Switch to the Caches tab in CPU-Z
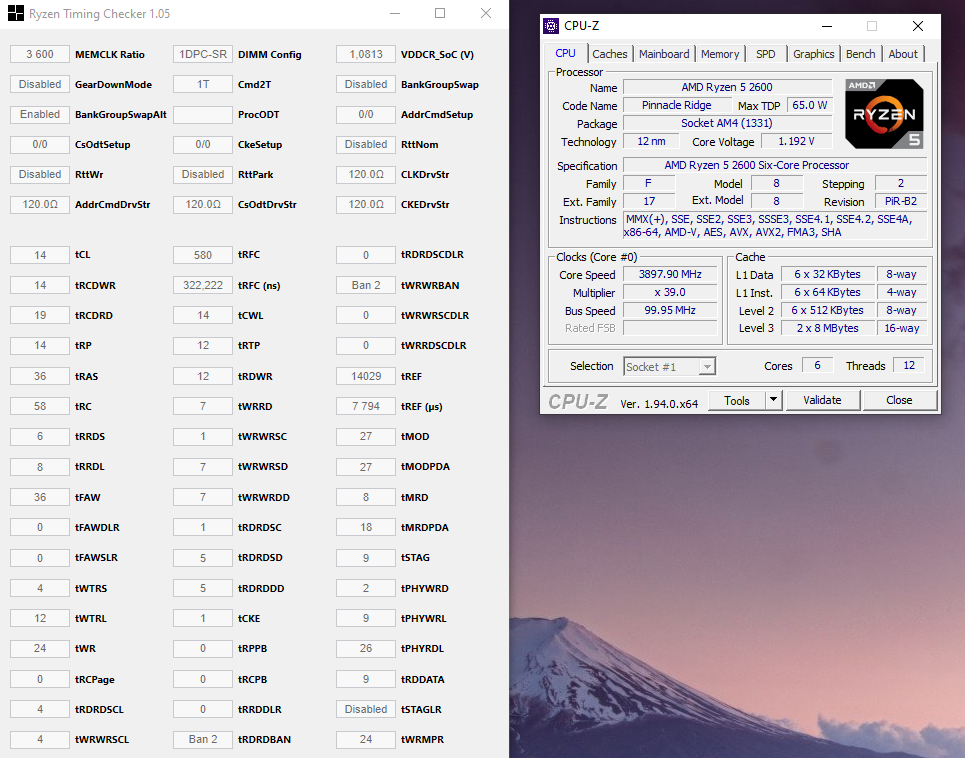The image size is (965, 758). 609,54
